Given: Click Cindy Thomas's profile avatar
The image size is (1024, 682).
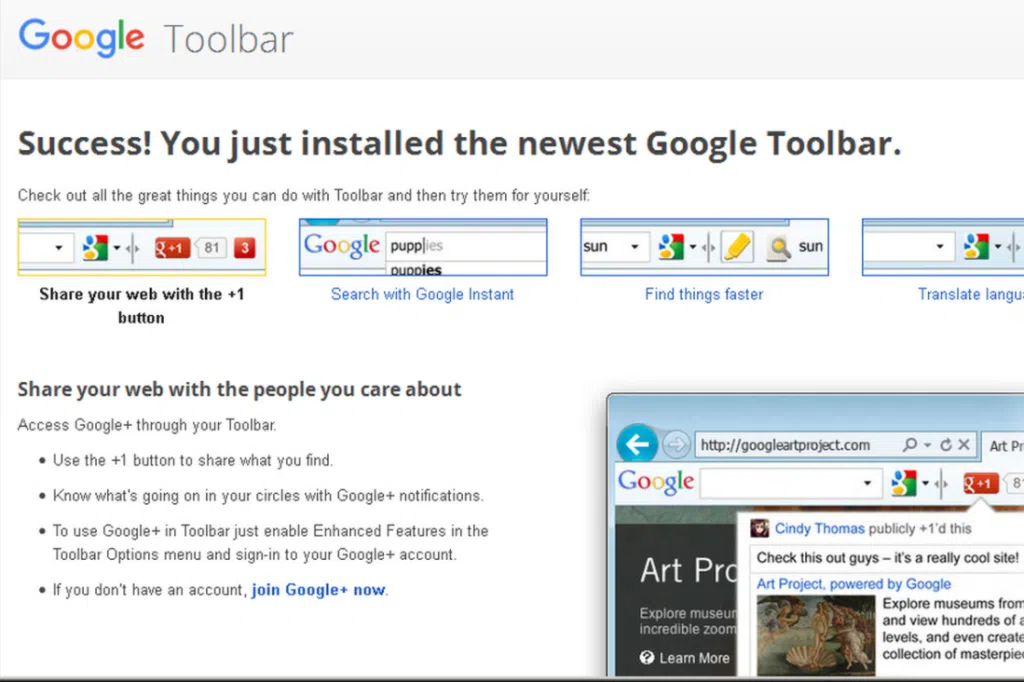Looking at the screenshot, I should pyautogui.click(x=760, y=529).
